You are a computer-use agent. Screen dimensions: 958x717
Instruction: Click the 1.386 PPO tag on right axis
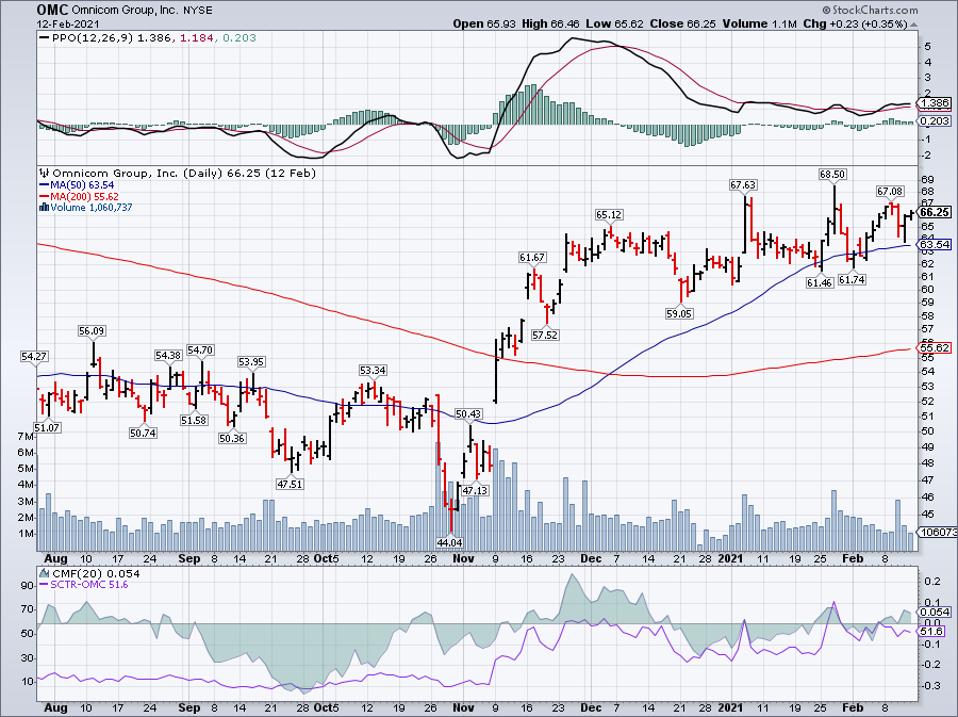coord(935,104)
